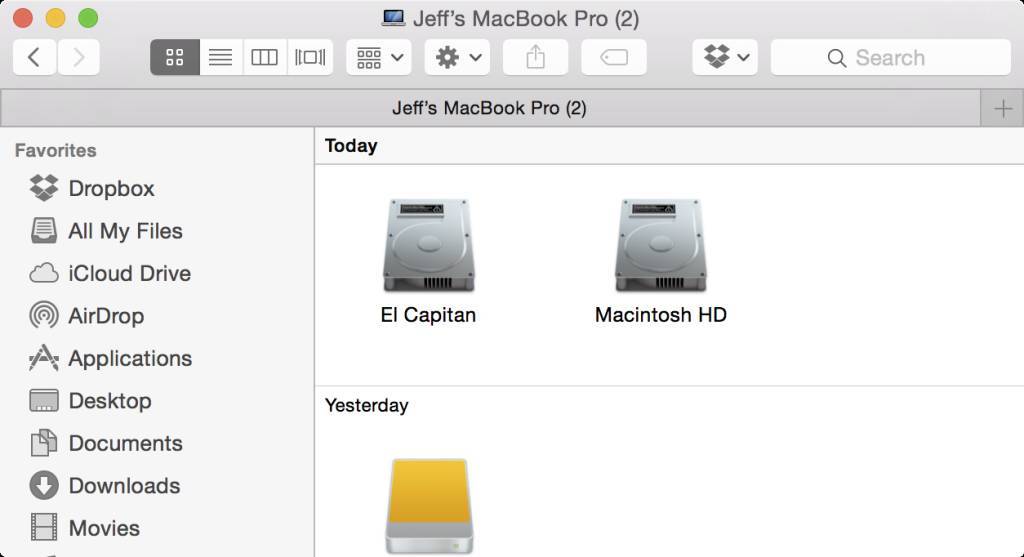The width and height of the screenshot is (1024, 557).
Task: Click the El Capitan label
Action: 428,315
